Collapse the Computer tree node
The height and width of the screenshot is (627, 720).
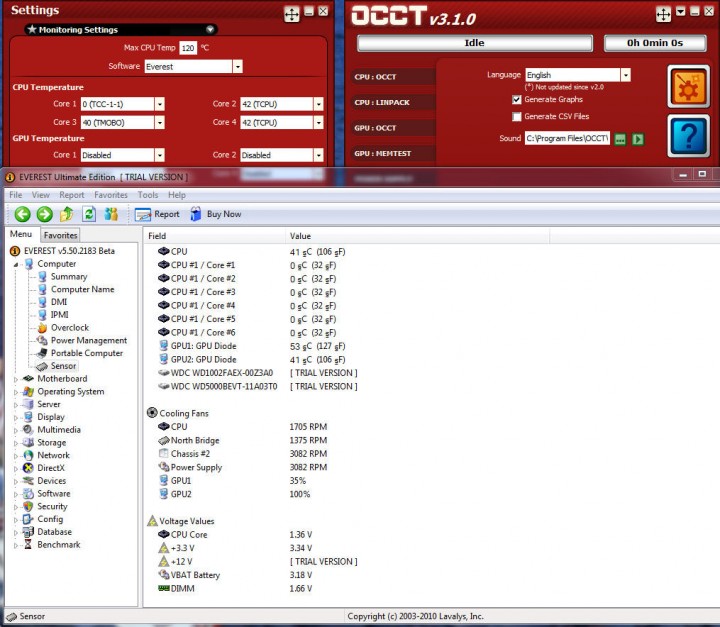[16, 265]
